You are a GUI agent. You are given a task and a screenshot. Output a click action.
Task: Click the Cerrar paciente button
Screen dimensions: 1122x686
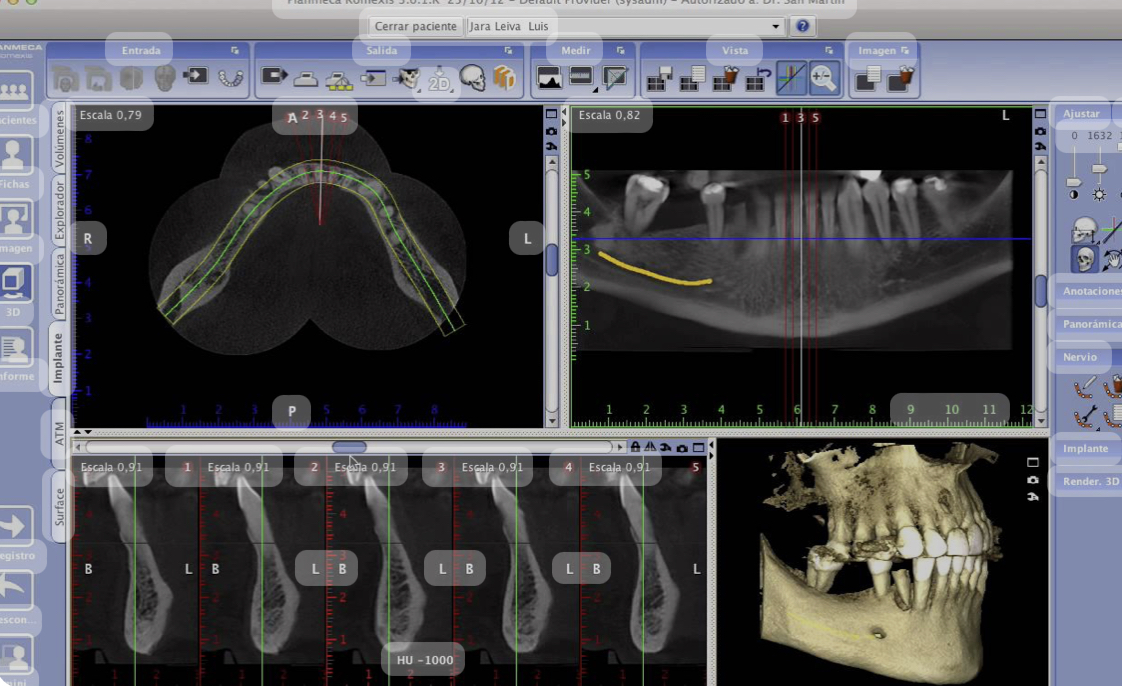click(416, 26)
